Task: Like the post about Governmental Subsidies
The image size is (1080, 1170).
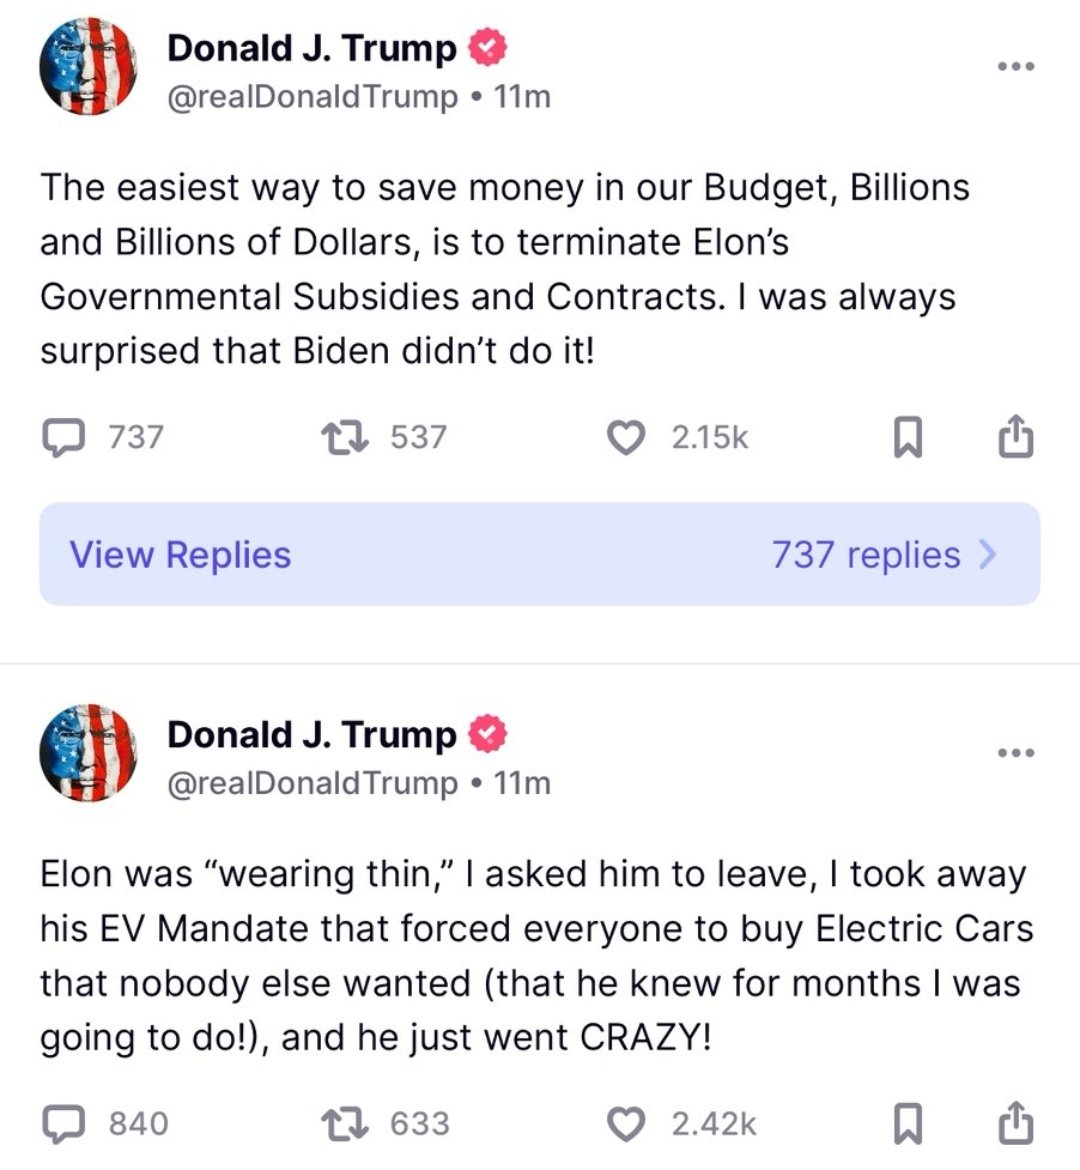Action: pos(627,437)
